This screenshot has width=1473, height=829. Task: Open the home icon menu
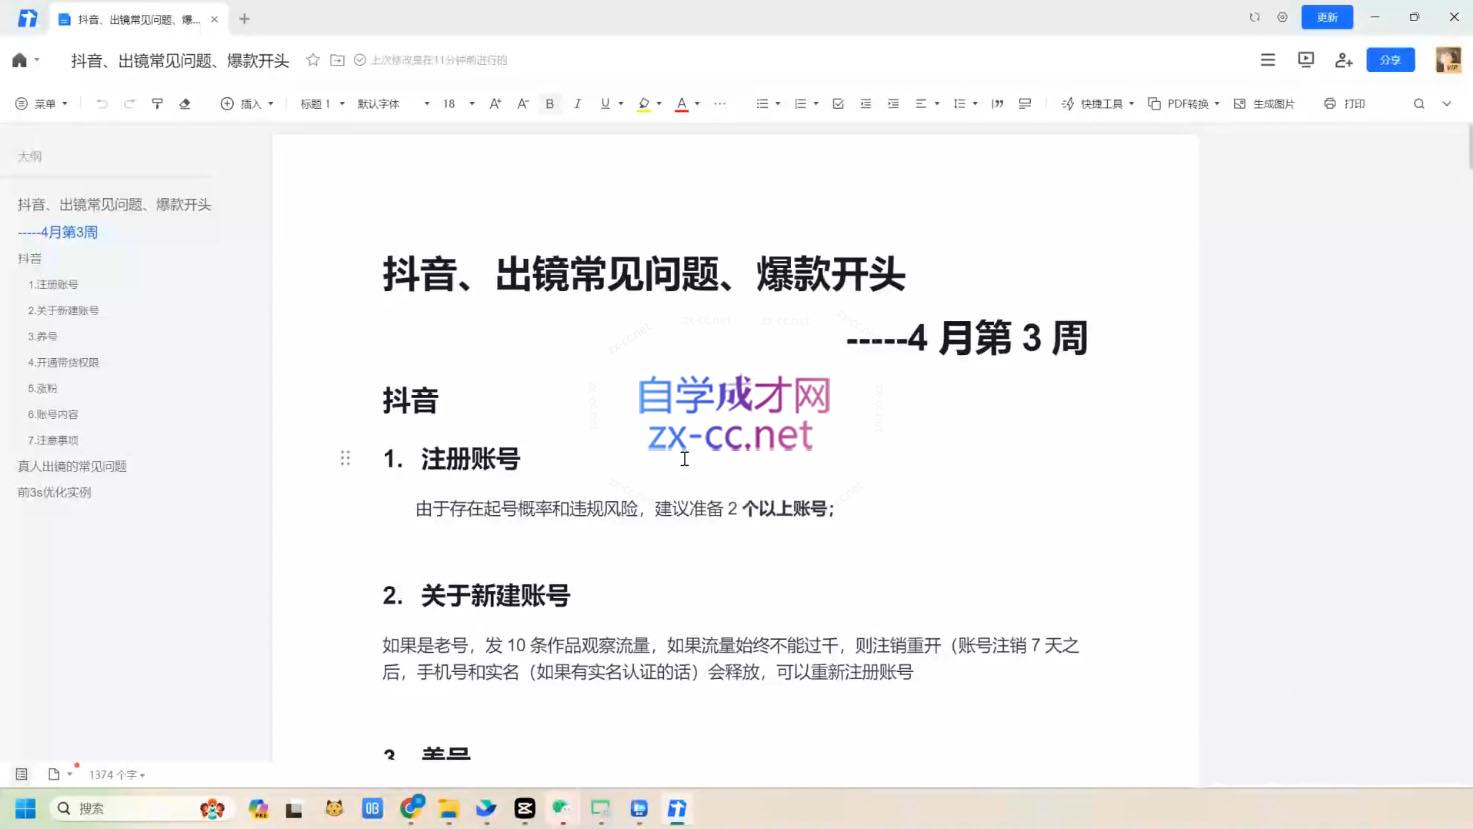pos(19,60)
